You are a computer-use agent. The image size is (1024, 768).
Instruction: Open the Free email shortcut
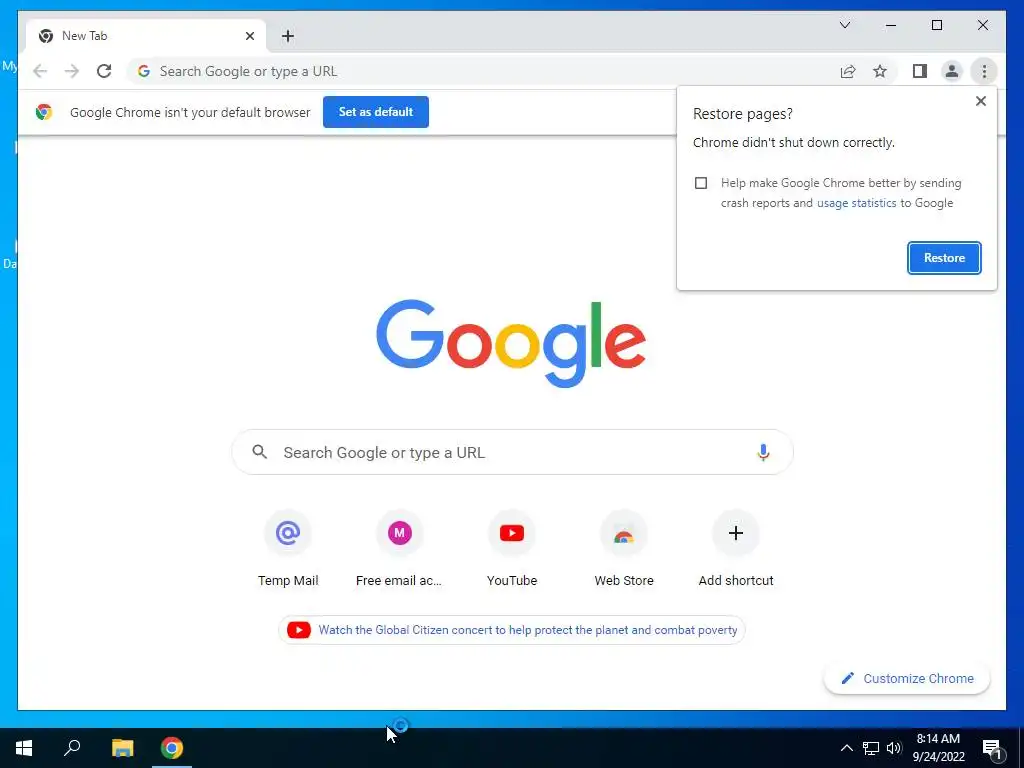point(399,550)
